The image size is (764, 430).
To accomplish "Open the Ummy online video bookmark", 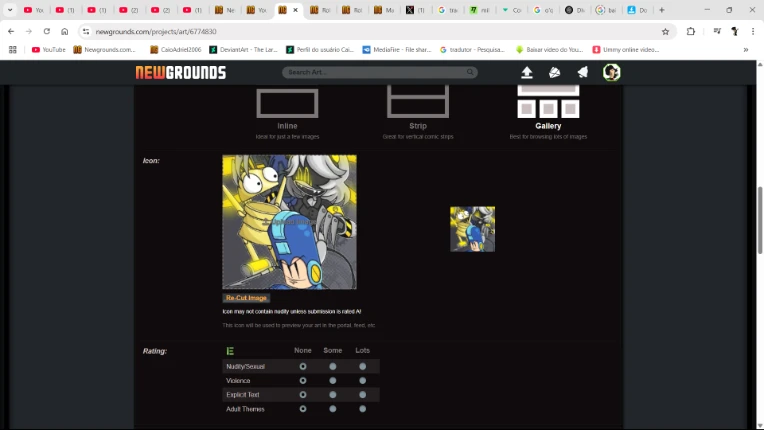I will click(626, 50).
